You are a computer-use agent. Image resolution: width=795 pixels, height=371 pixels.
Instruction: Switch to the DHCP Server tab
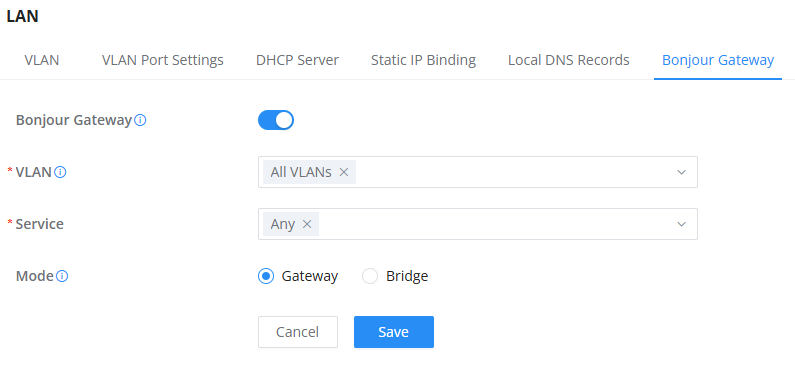[x=297, y=60]
